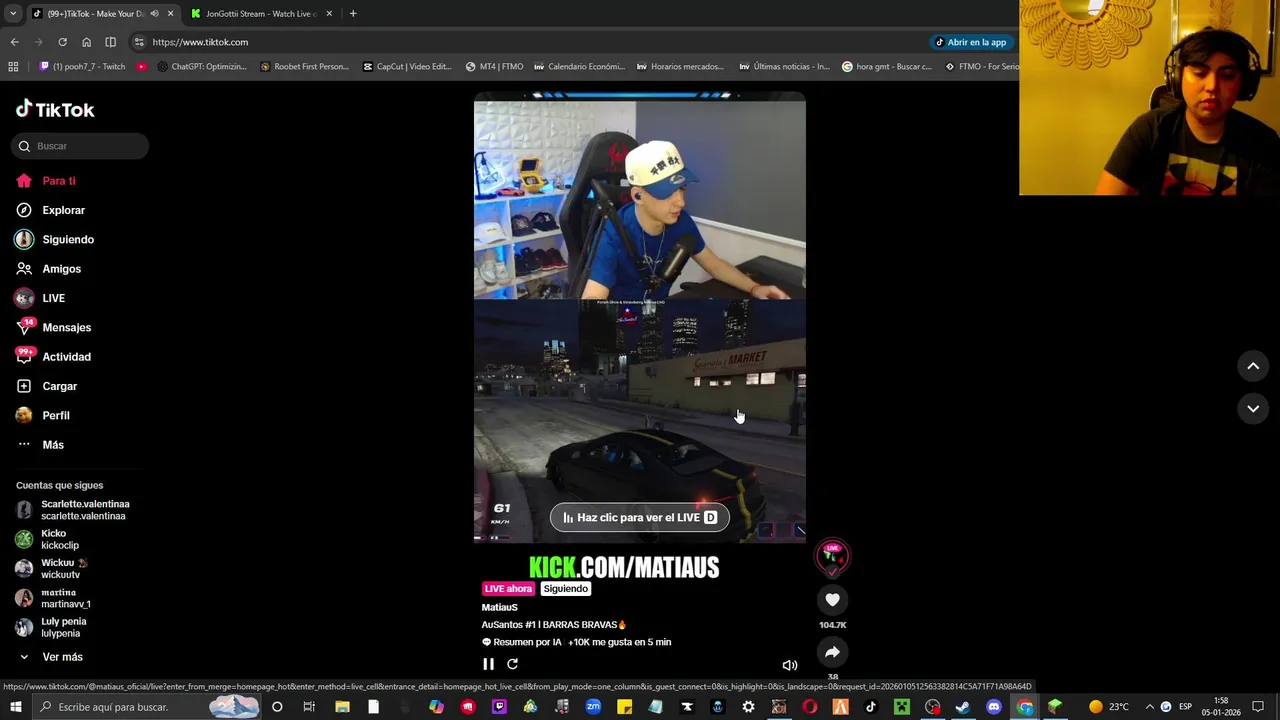The width and height of the screenshot is (1280, 720).
Task: Open Task View in taskbar
Action: (309, 707)
